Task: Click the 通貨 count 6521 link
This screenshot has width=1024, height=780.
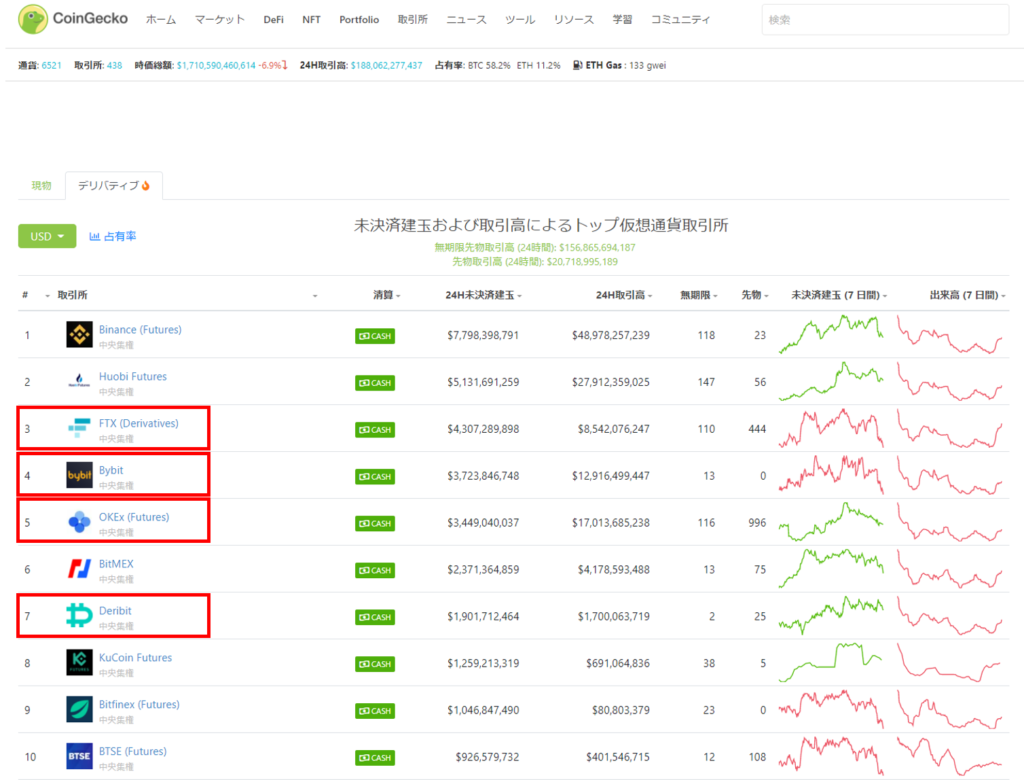Action: pyautogui.click(x=51, y=65)
